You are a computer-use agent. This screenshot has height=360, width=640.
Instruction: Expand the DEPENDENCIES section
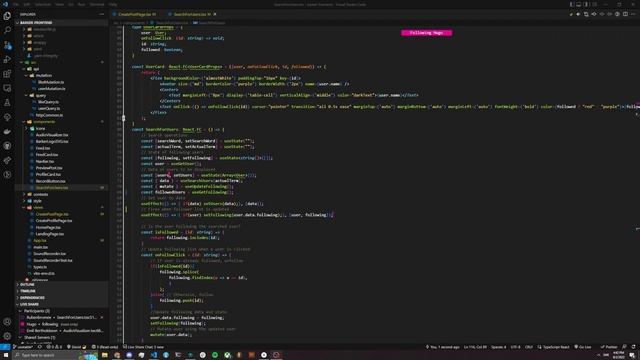point(61,298)
